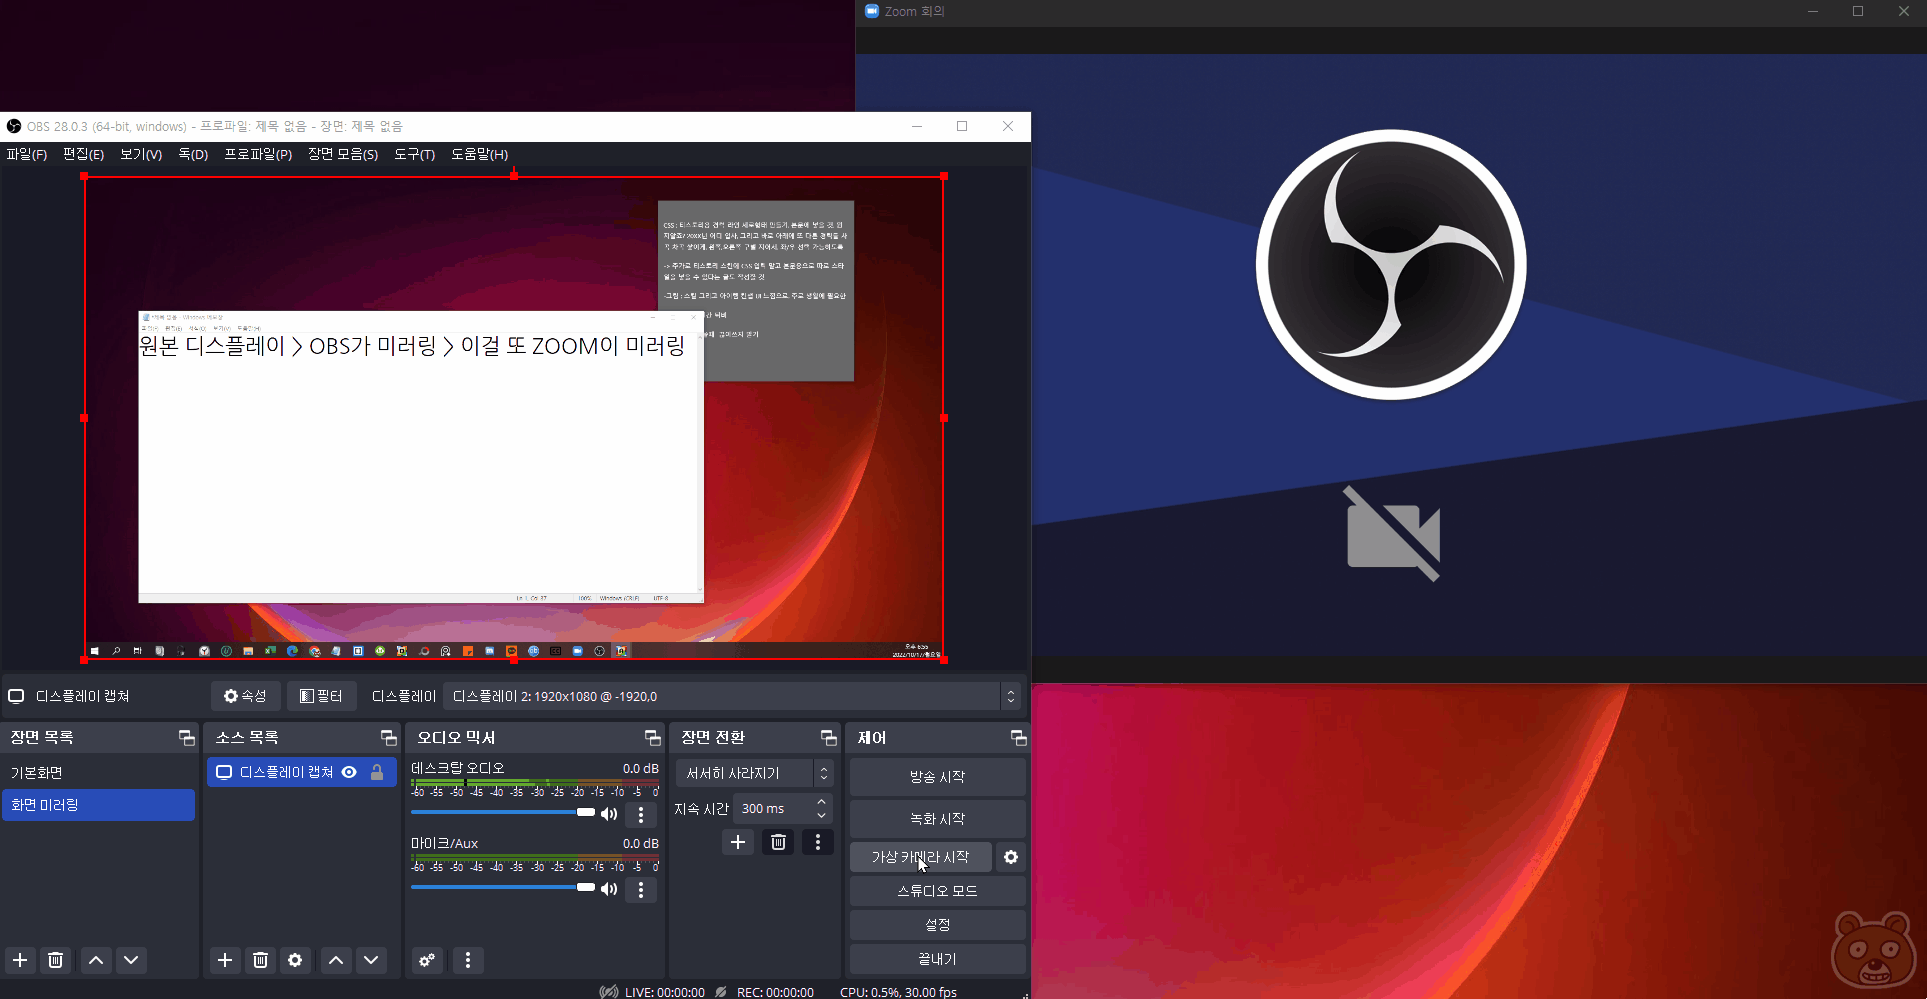Move source up arrow
This screenshot has height=999, width=1927.
click(336, 960)
